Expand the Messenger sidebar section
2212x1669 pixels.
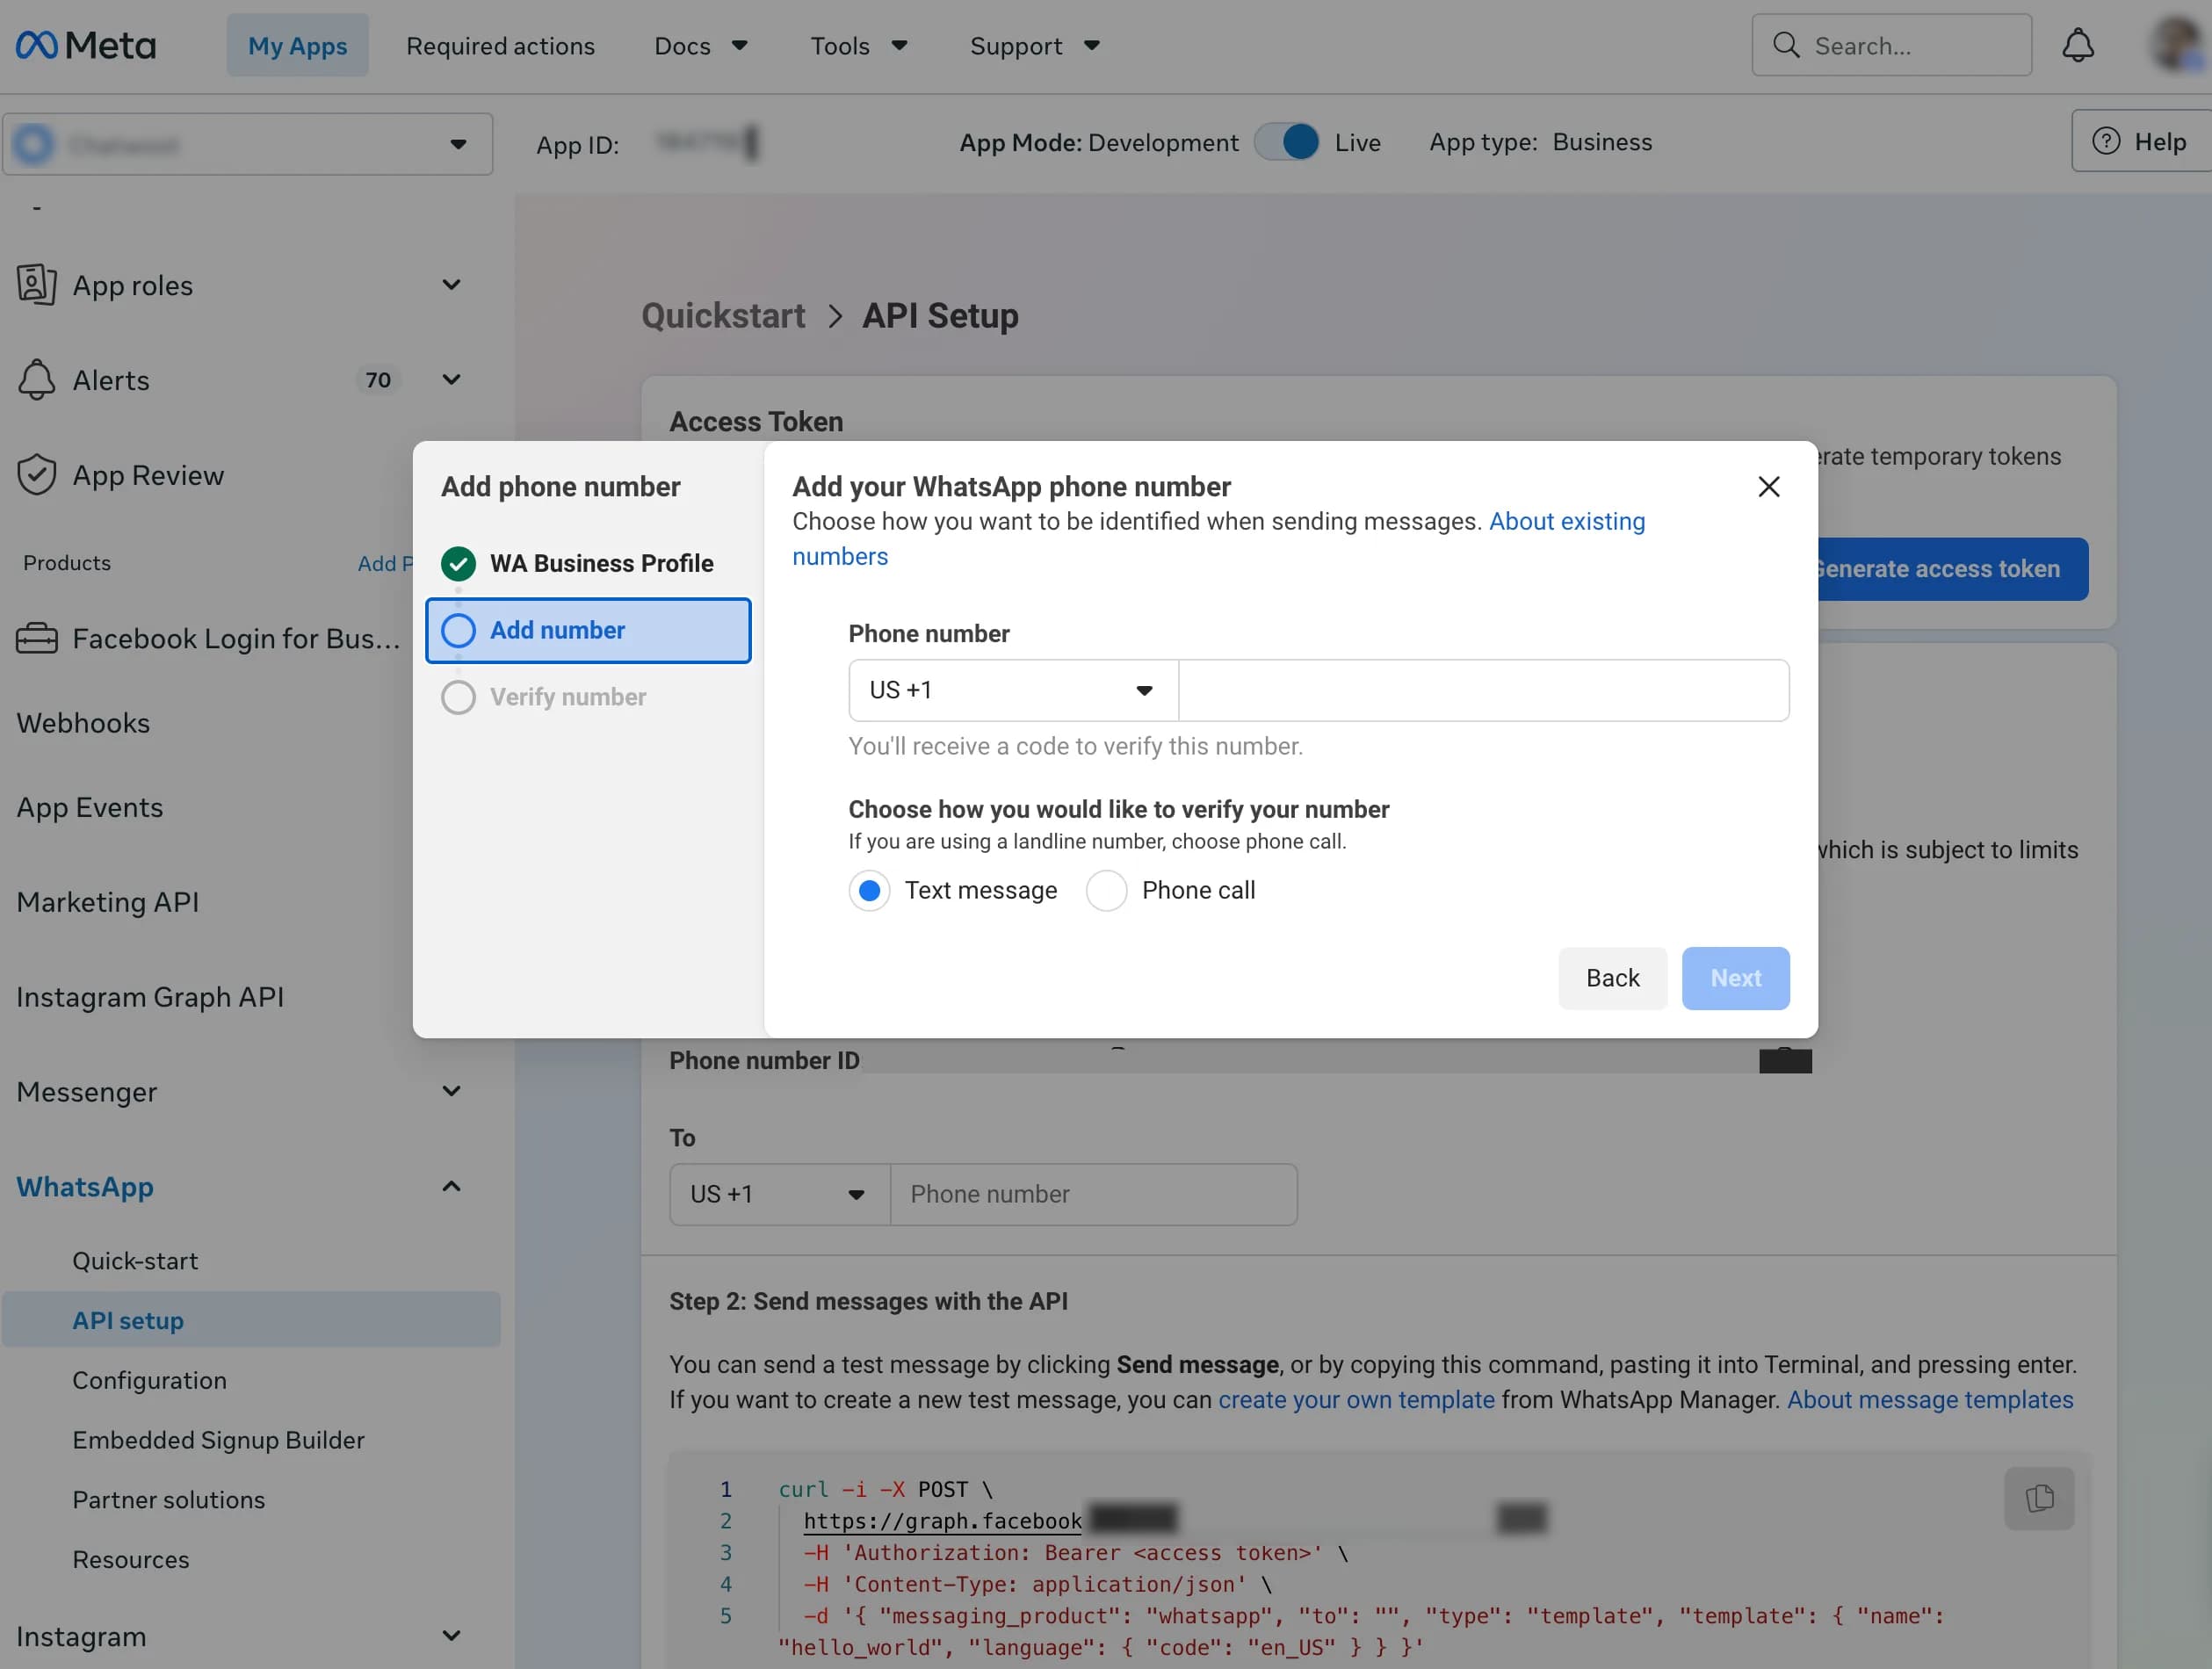(451, 1091)
